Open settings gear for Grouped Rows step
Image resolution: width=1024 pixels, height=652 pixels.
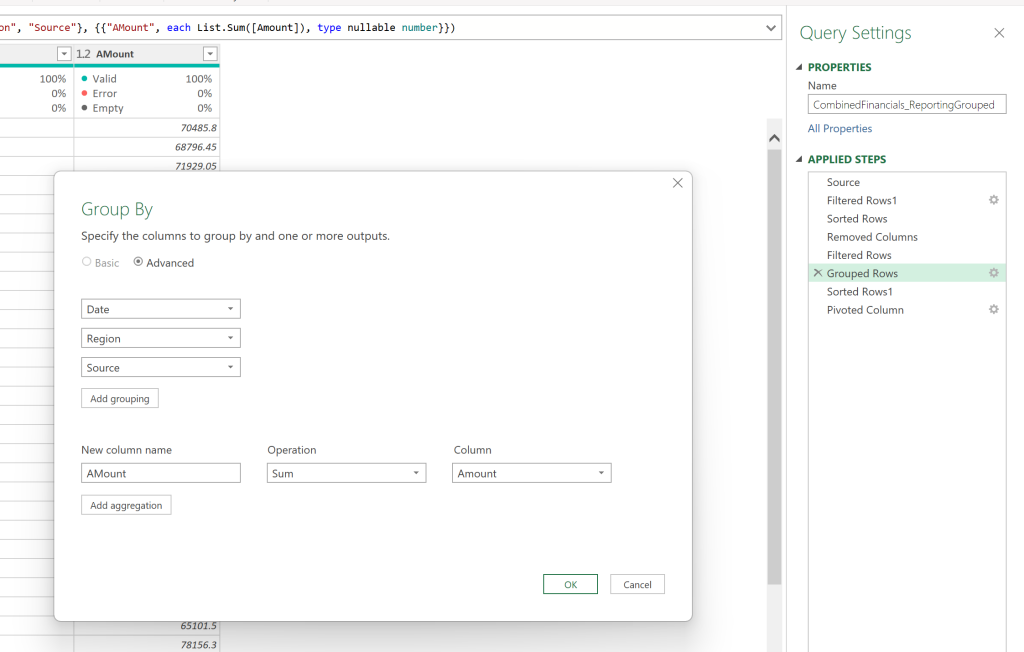pyautogui.click(x=993, y=273)
